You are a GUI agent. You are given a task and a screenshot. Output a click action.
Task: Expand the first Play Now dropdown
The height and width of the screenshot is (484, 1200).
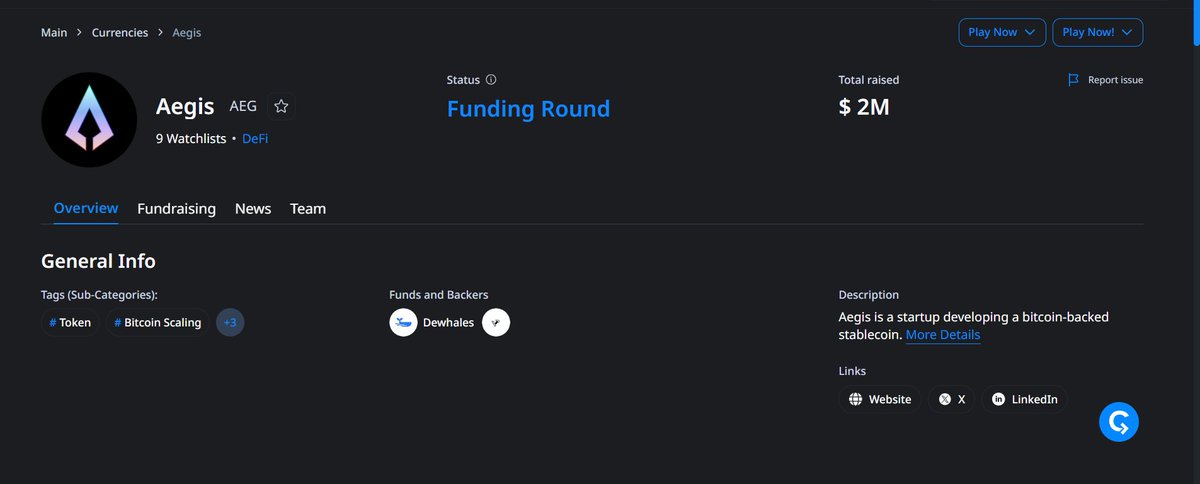pyautogui.click(x=1002, y=32)
